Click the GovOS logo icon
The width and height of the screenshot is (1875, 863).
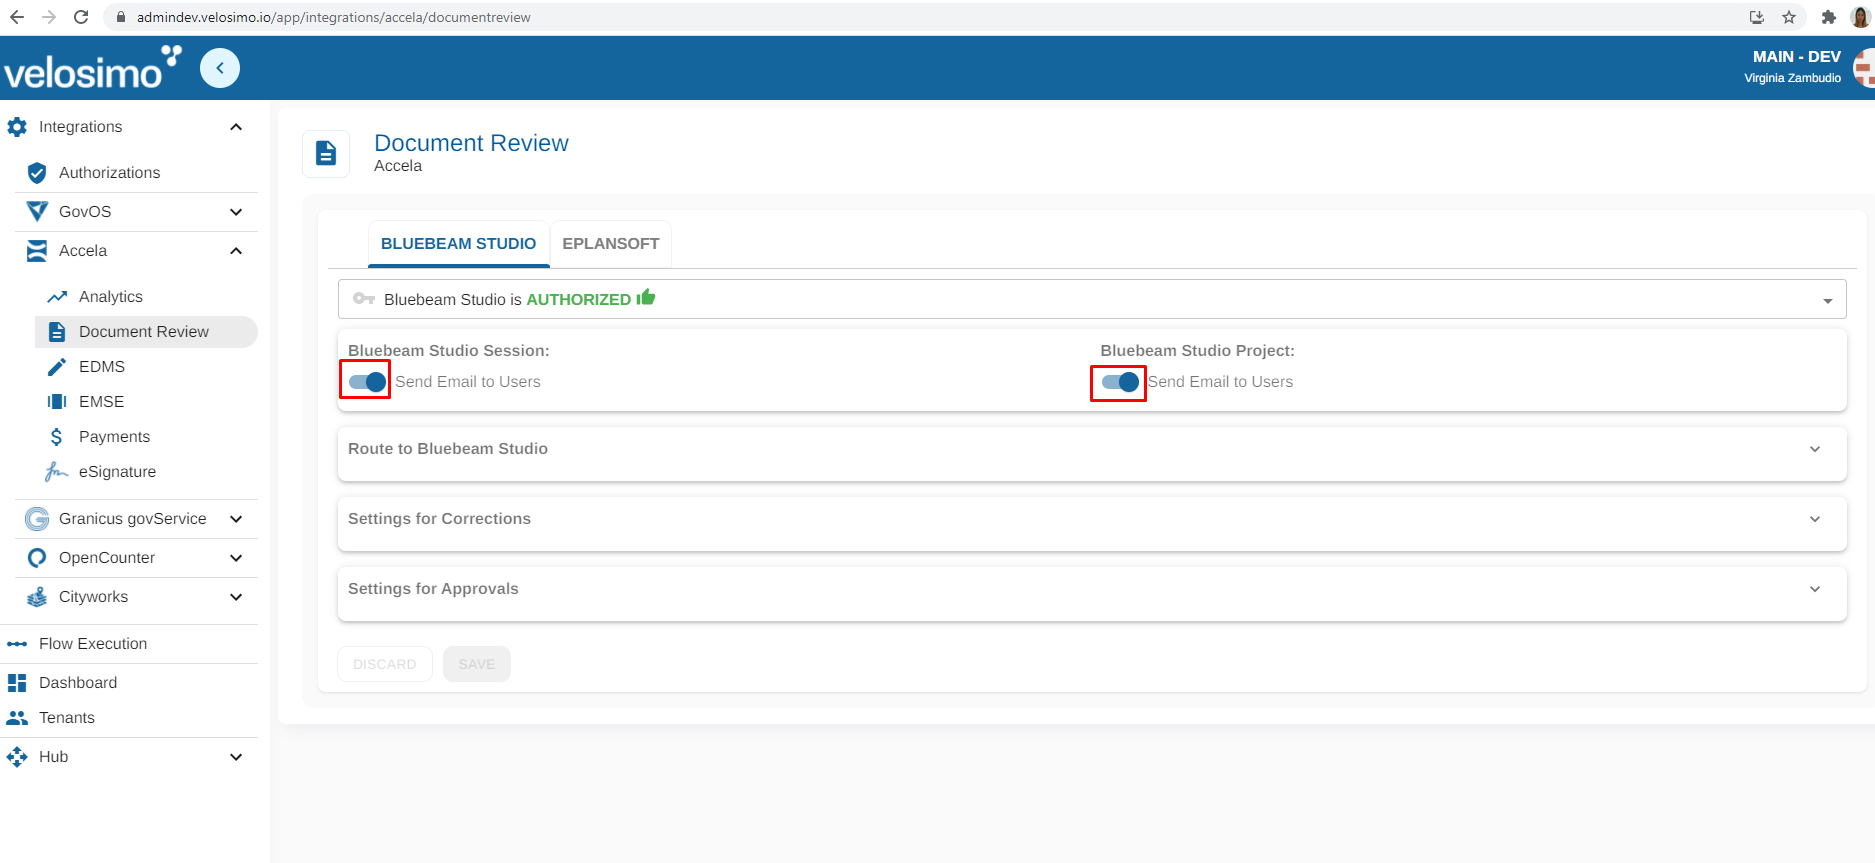(x=37, y=212)
